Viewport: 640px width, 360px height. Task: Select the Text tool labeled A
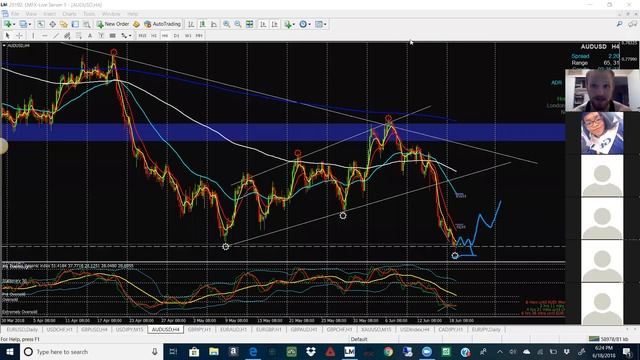tap(90, 36)
